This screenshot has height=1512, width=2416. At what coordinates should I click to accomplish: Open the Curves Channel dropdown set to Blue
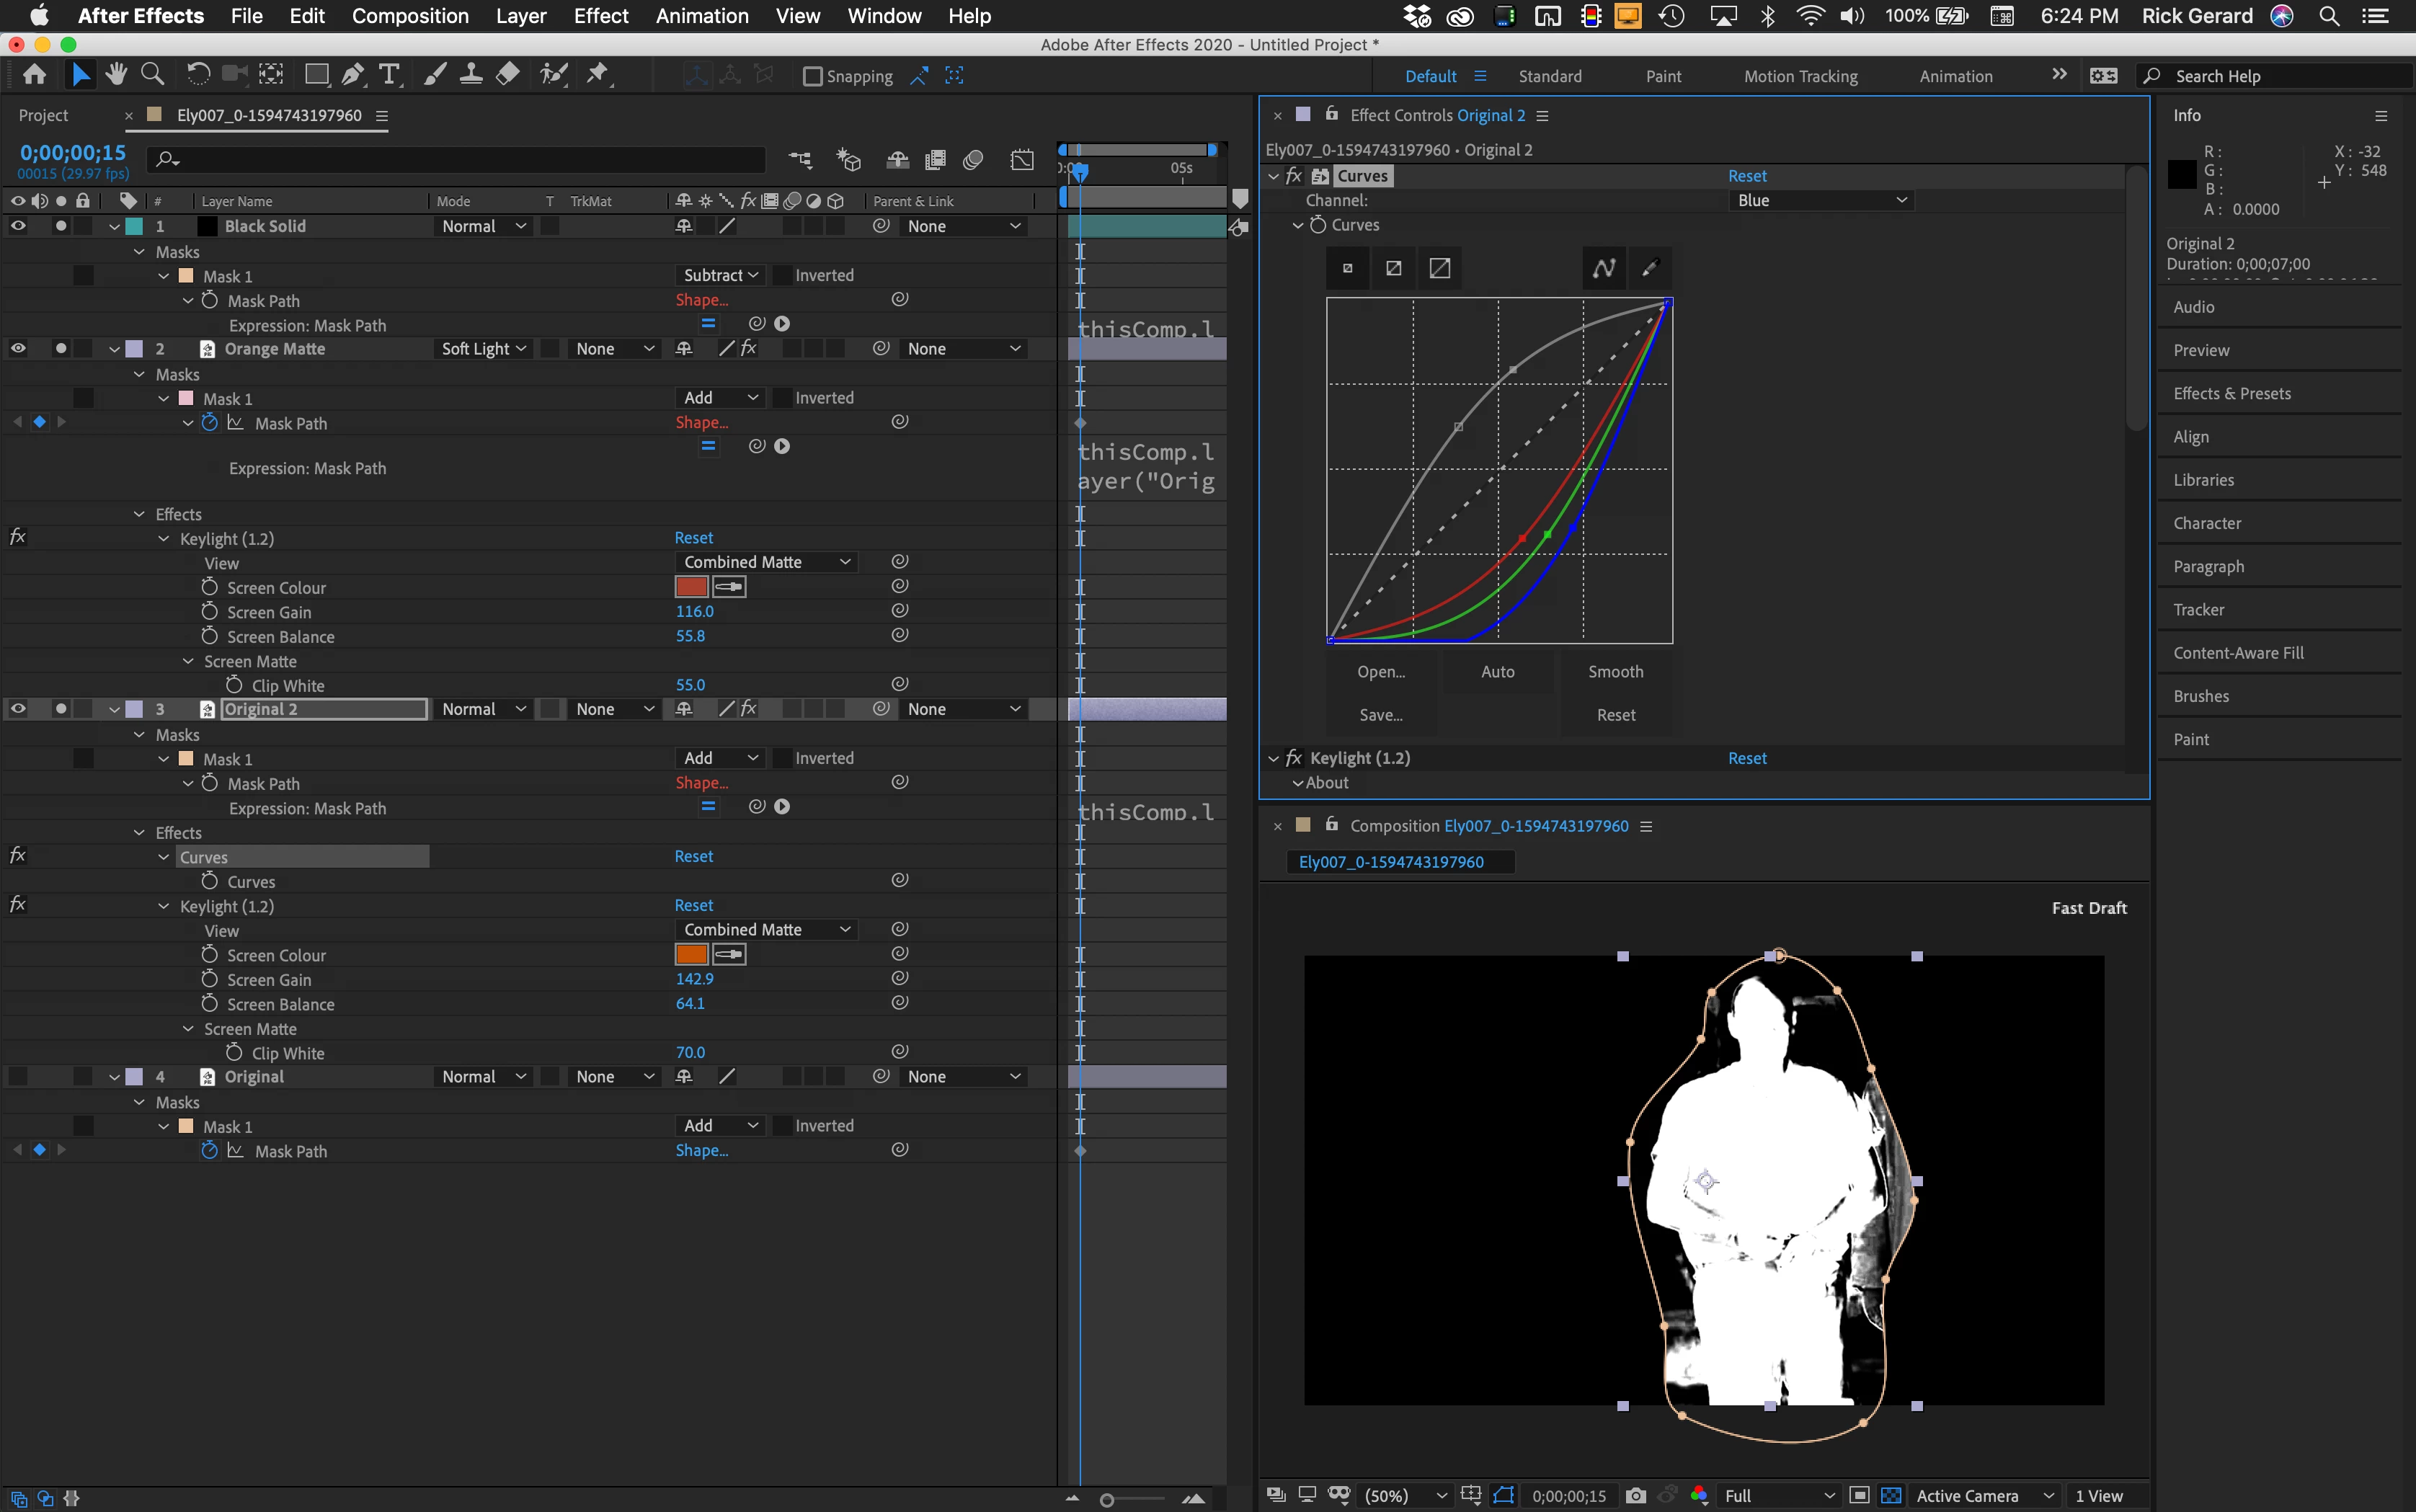point(1821,200)
